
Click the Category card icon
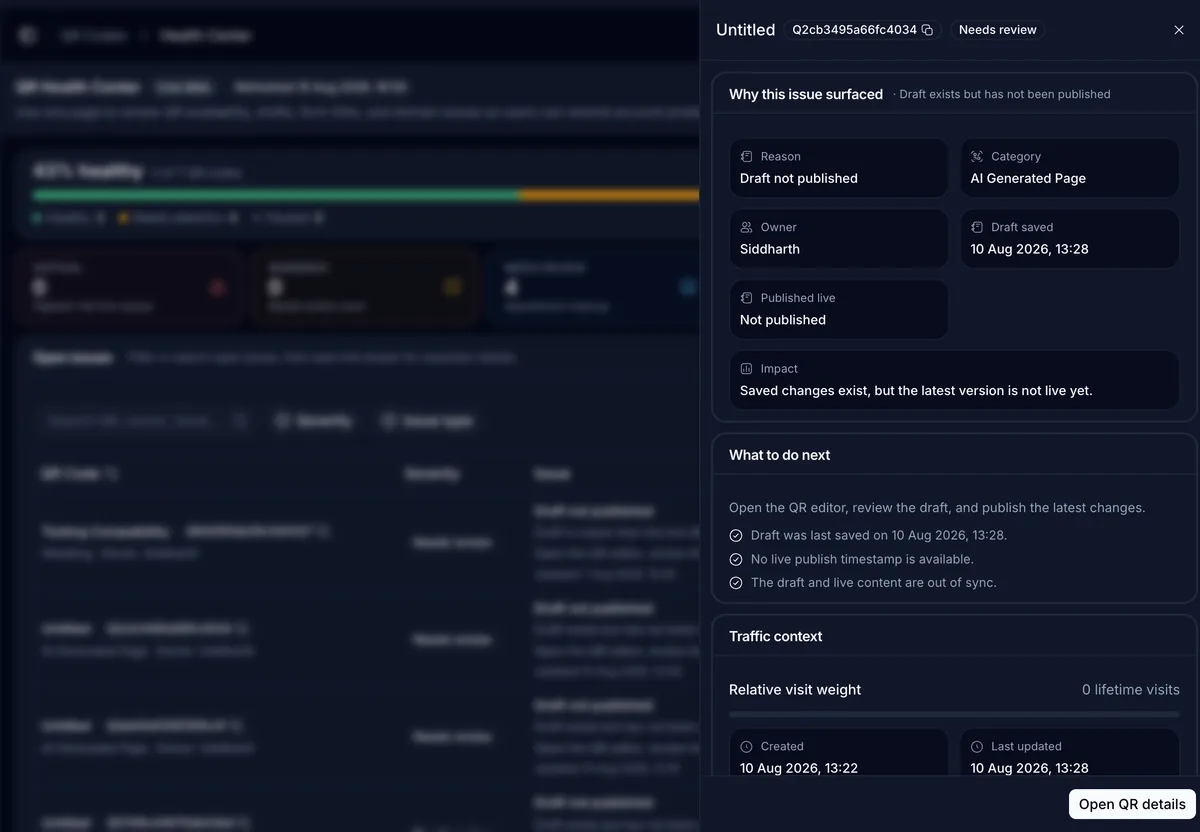pyautogui.click(x=977, y=157)
